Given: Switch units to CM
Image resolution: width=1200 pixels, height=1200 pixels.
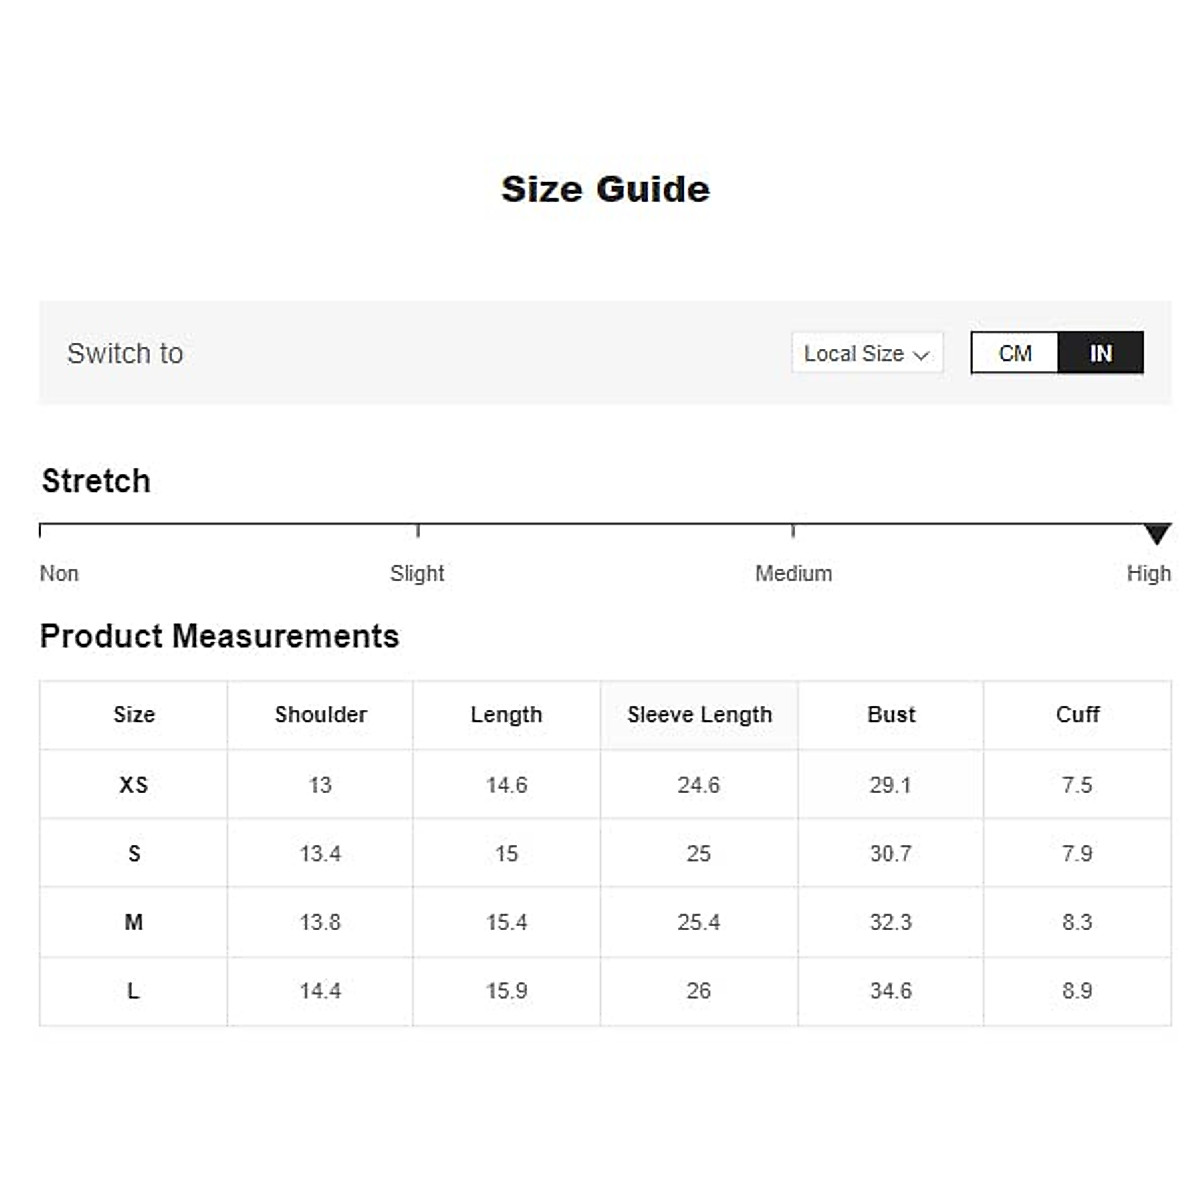Looking at the screenshot, I should [1014, 353].
